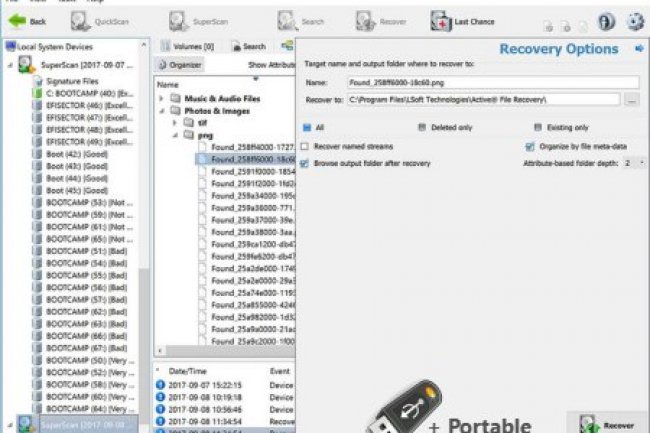Select the Deleted only option

tap(423, 128)
